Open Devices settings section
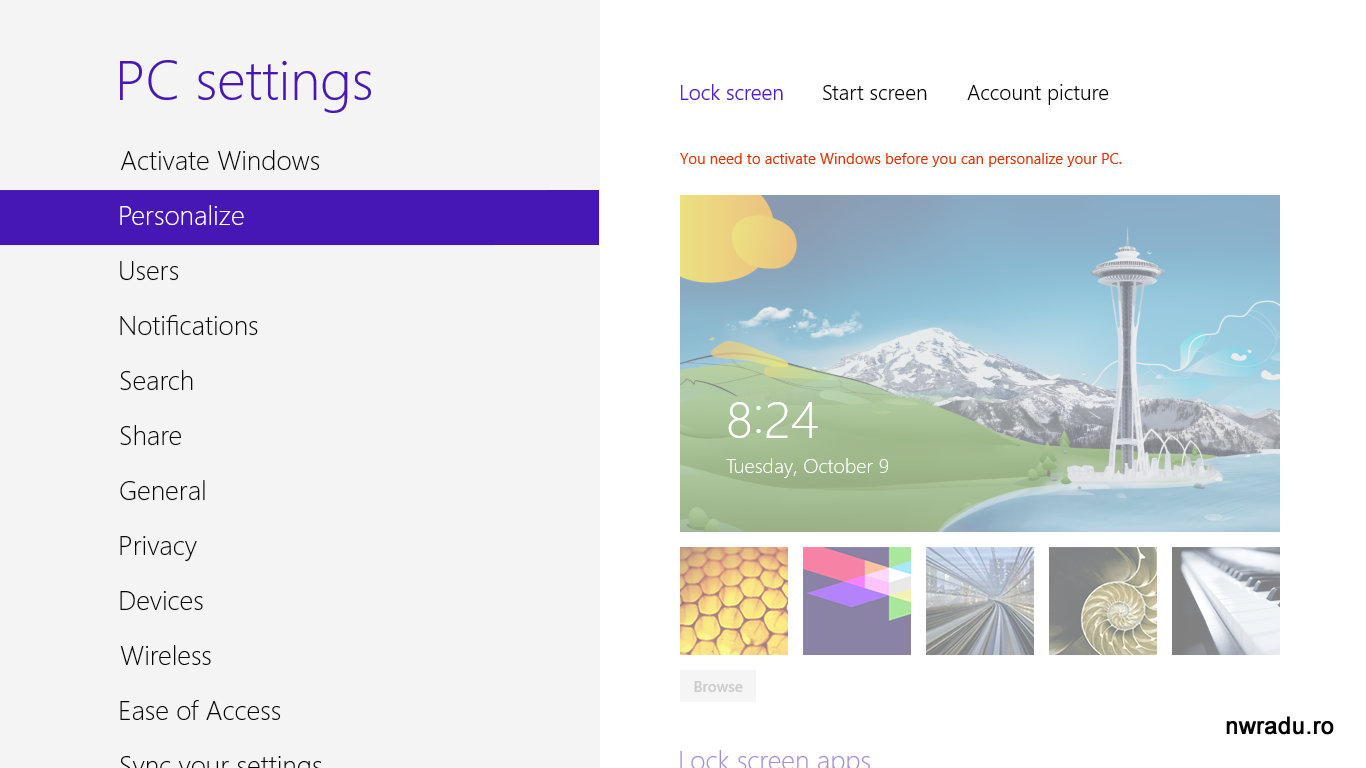 click(161, 601)
